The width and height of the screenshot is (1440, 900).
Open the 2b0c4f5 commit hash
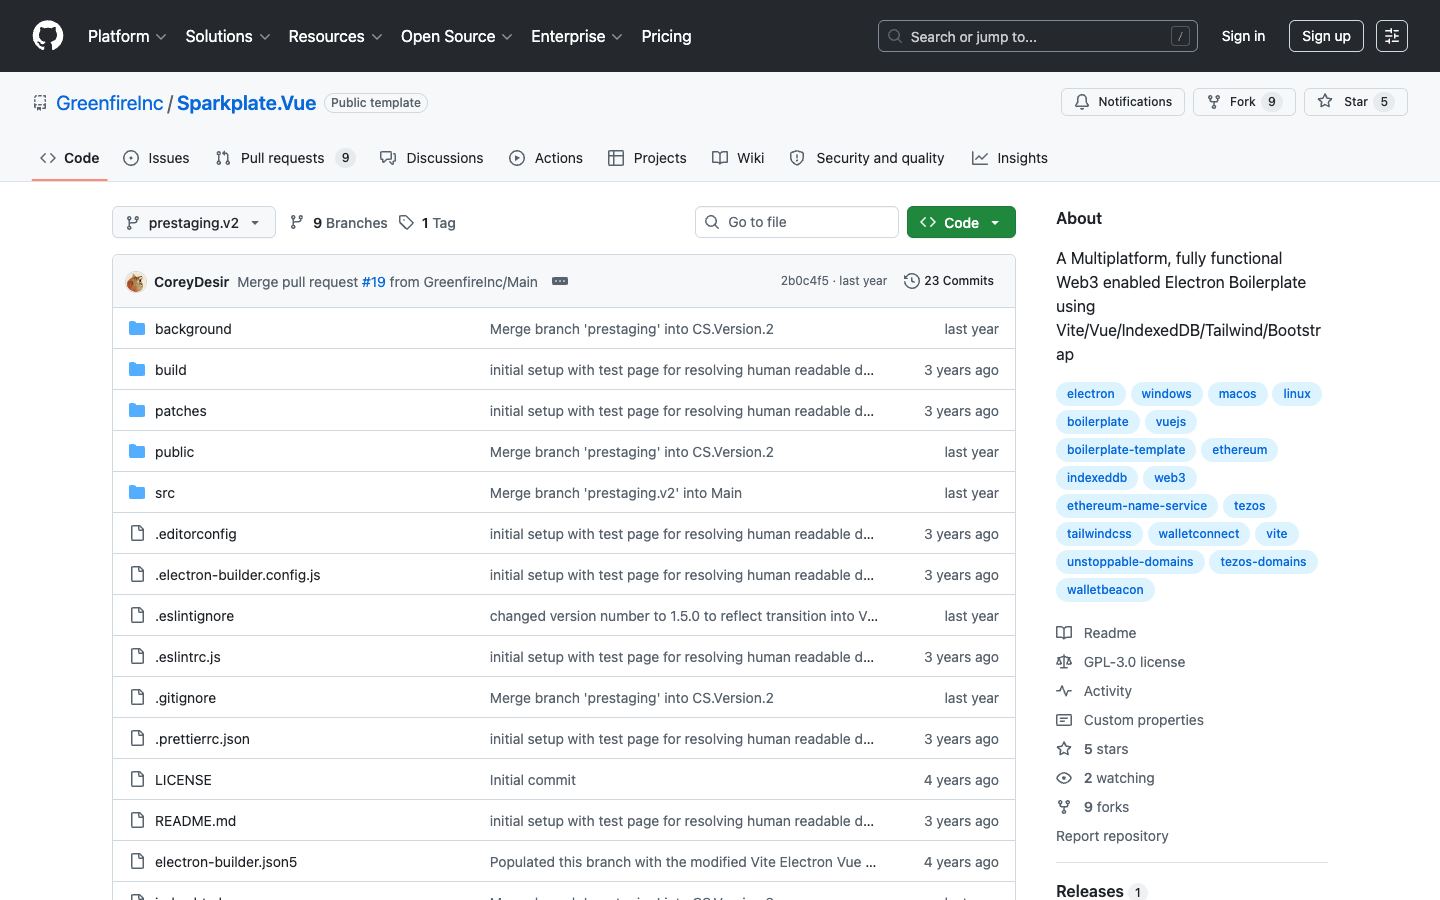(x=805, y=281)
